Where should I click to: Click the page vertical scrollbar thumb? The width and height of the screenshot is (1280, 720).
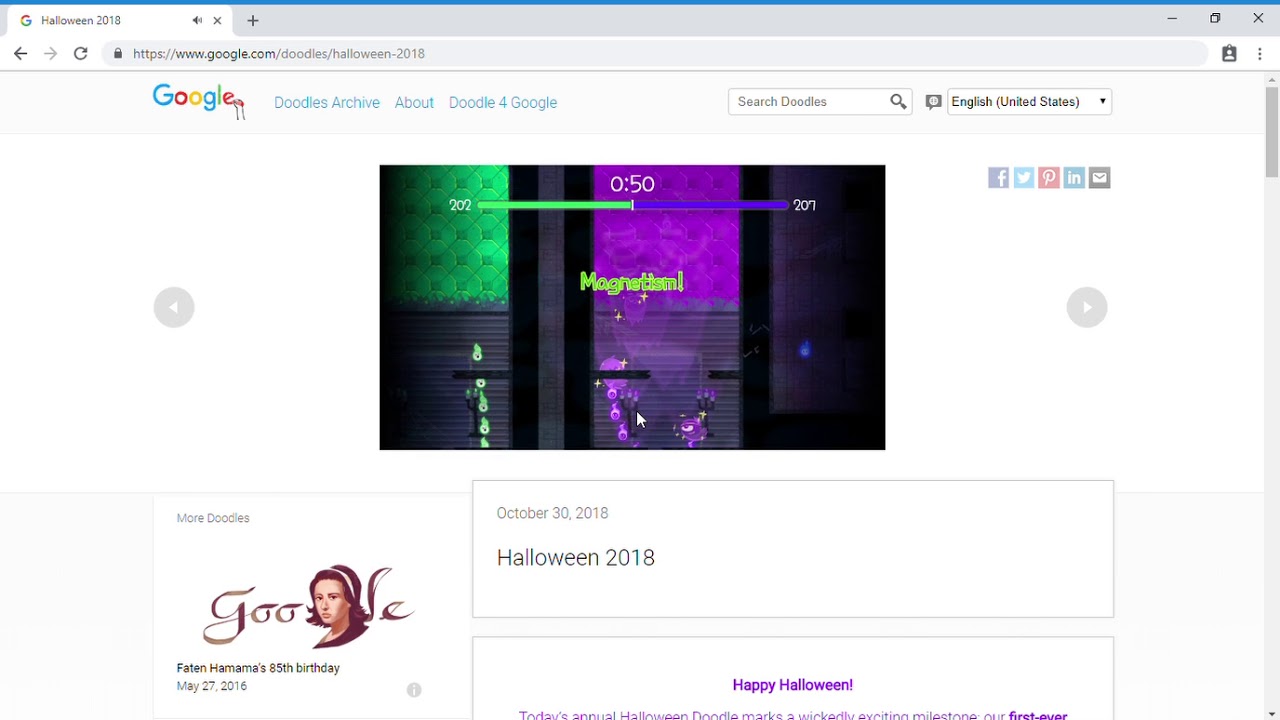coord(1272,130)
